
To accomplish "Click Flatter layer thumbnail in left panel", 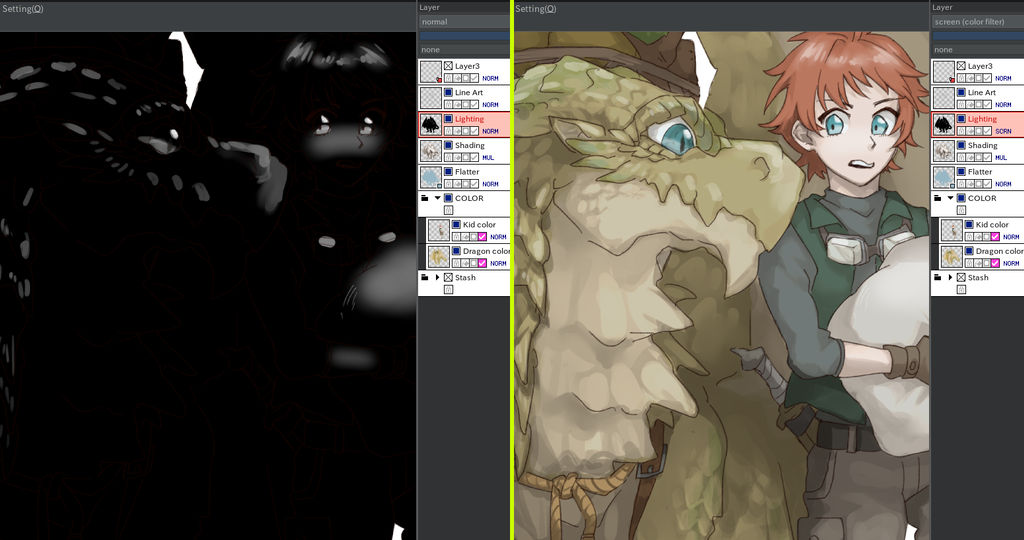I will (x=431, y=178).
